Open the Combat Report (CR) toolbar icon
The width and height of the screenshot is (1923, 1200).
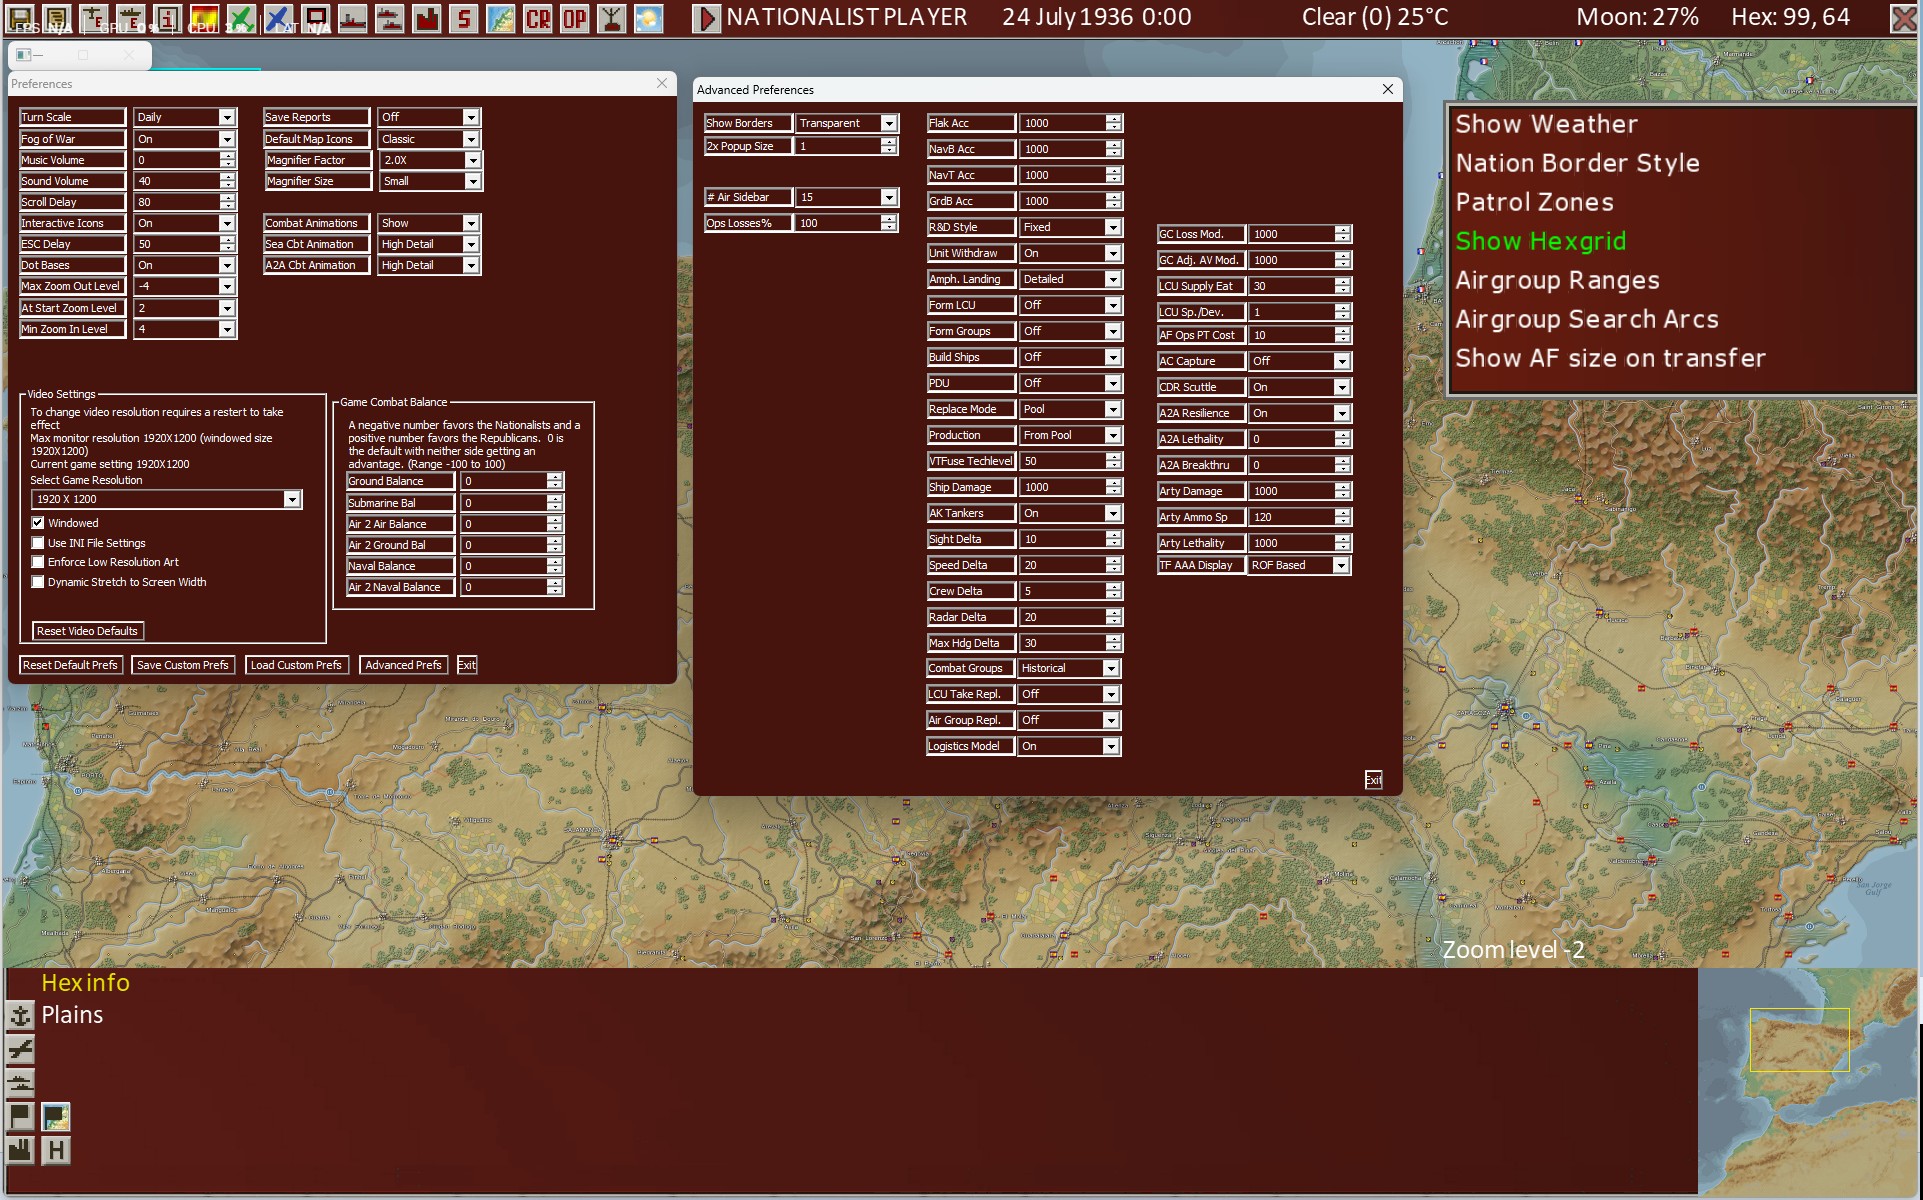pyautogui.click(x=539, y=17)
